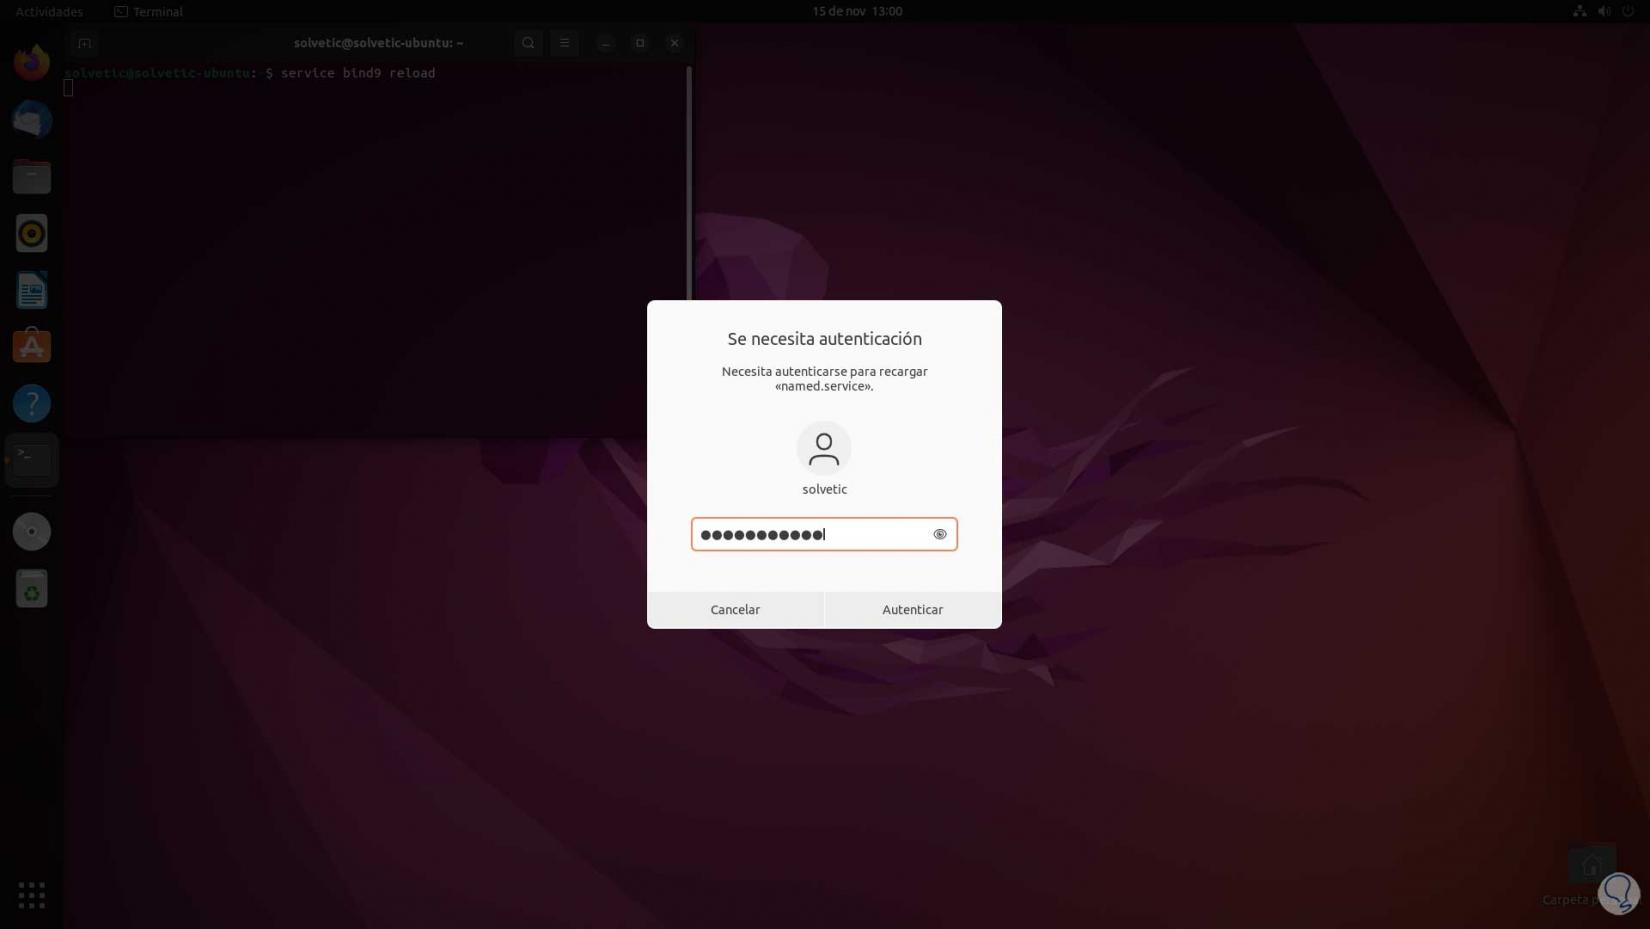Click the Autenticar button

pos(913,609)
